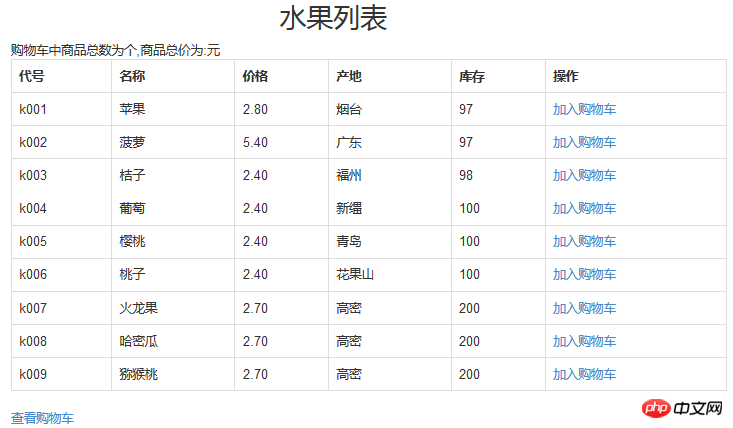The image size is (733, 428).
Task: Select stock 97 in the k001 row
Action: [x=466, y=109]
